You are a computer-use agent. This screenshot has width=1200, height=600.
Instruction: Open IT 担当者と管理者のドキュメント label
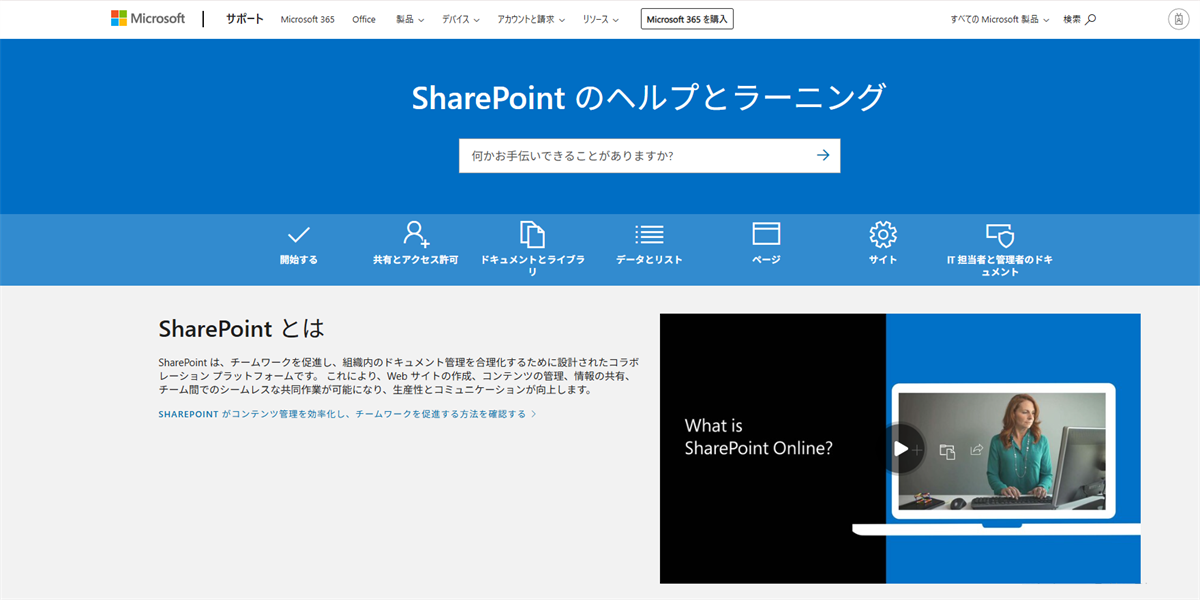[x=1000, y=265]
